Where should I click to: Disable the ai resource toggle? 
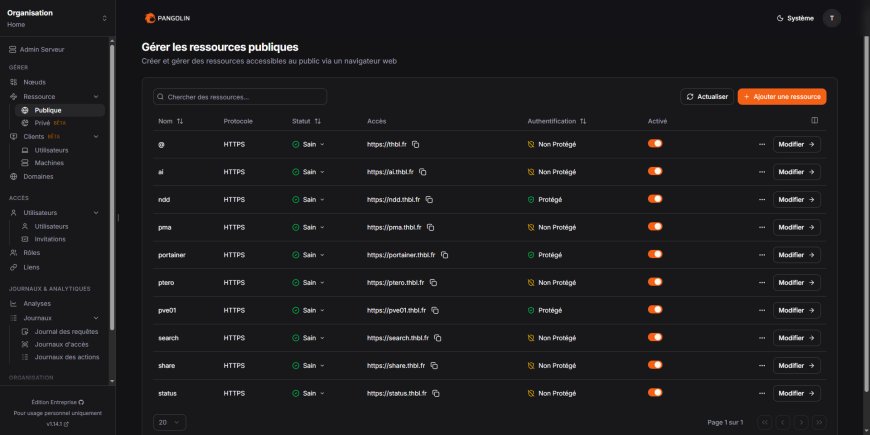click(655, 171)
